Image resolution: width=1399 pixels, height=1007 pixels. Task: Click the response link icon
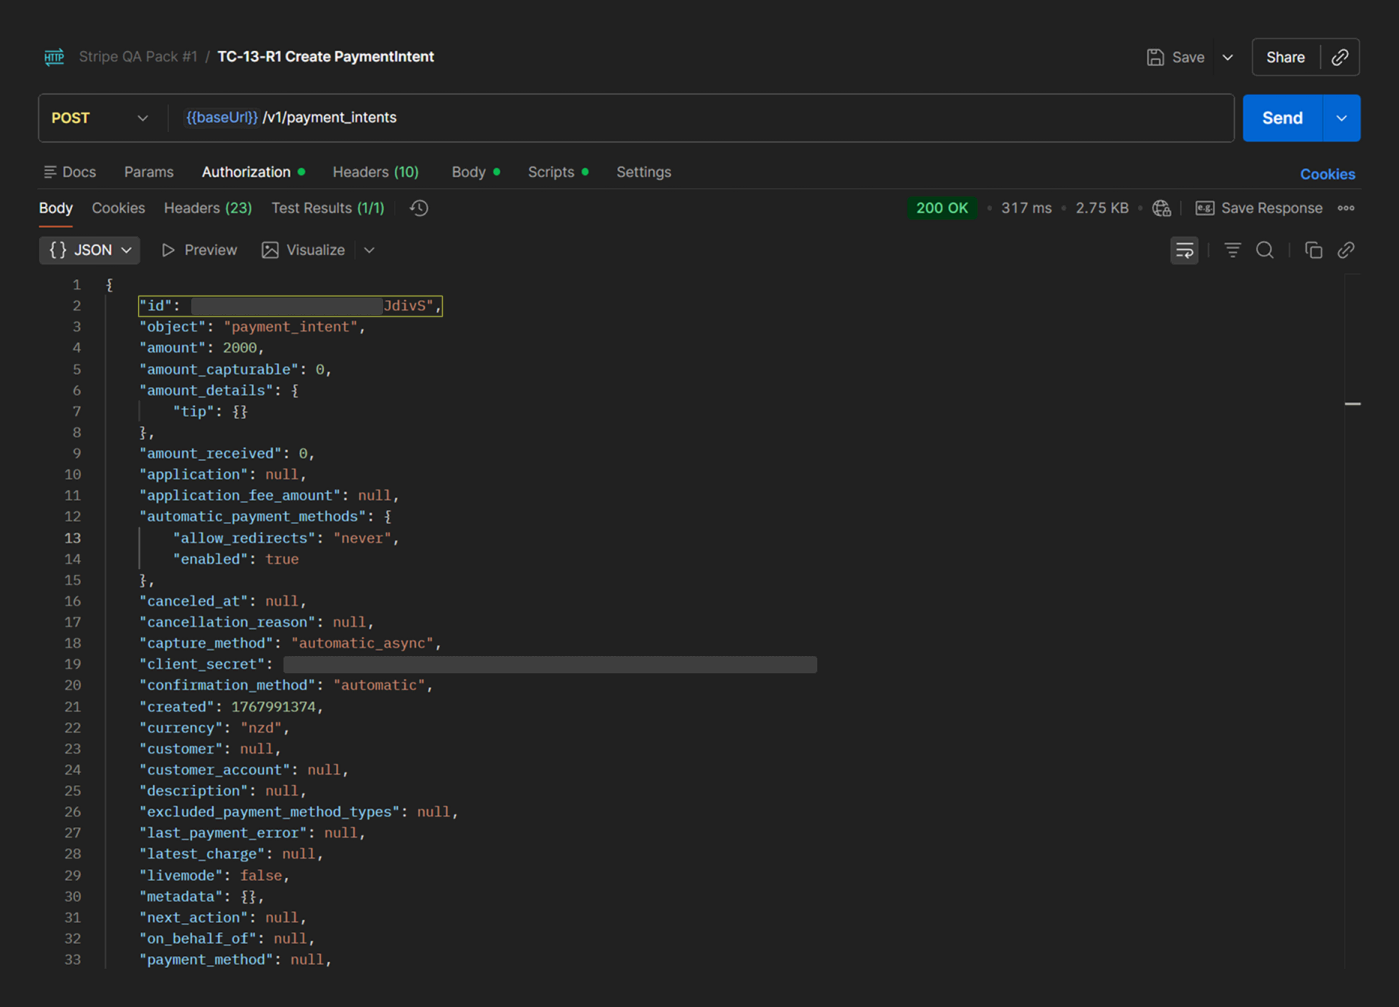[x=1346, y=250]
